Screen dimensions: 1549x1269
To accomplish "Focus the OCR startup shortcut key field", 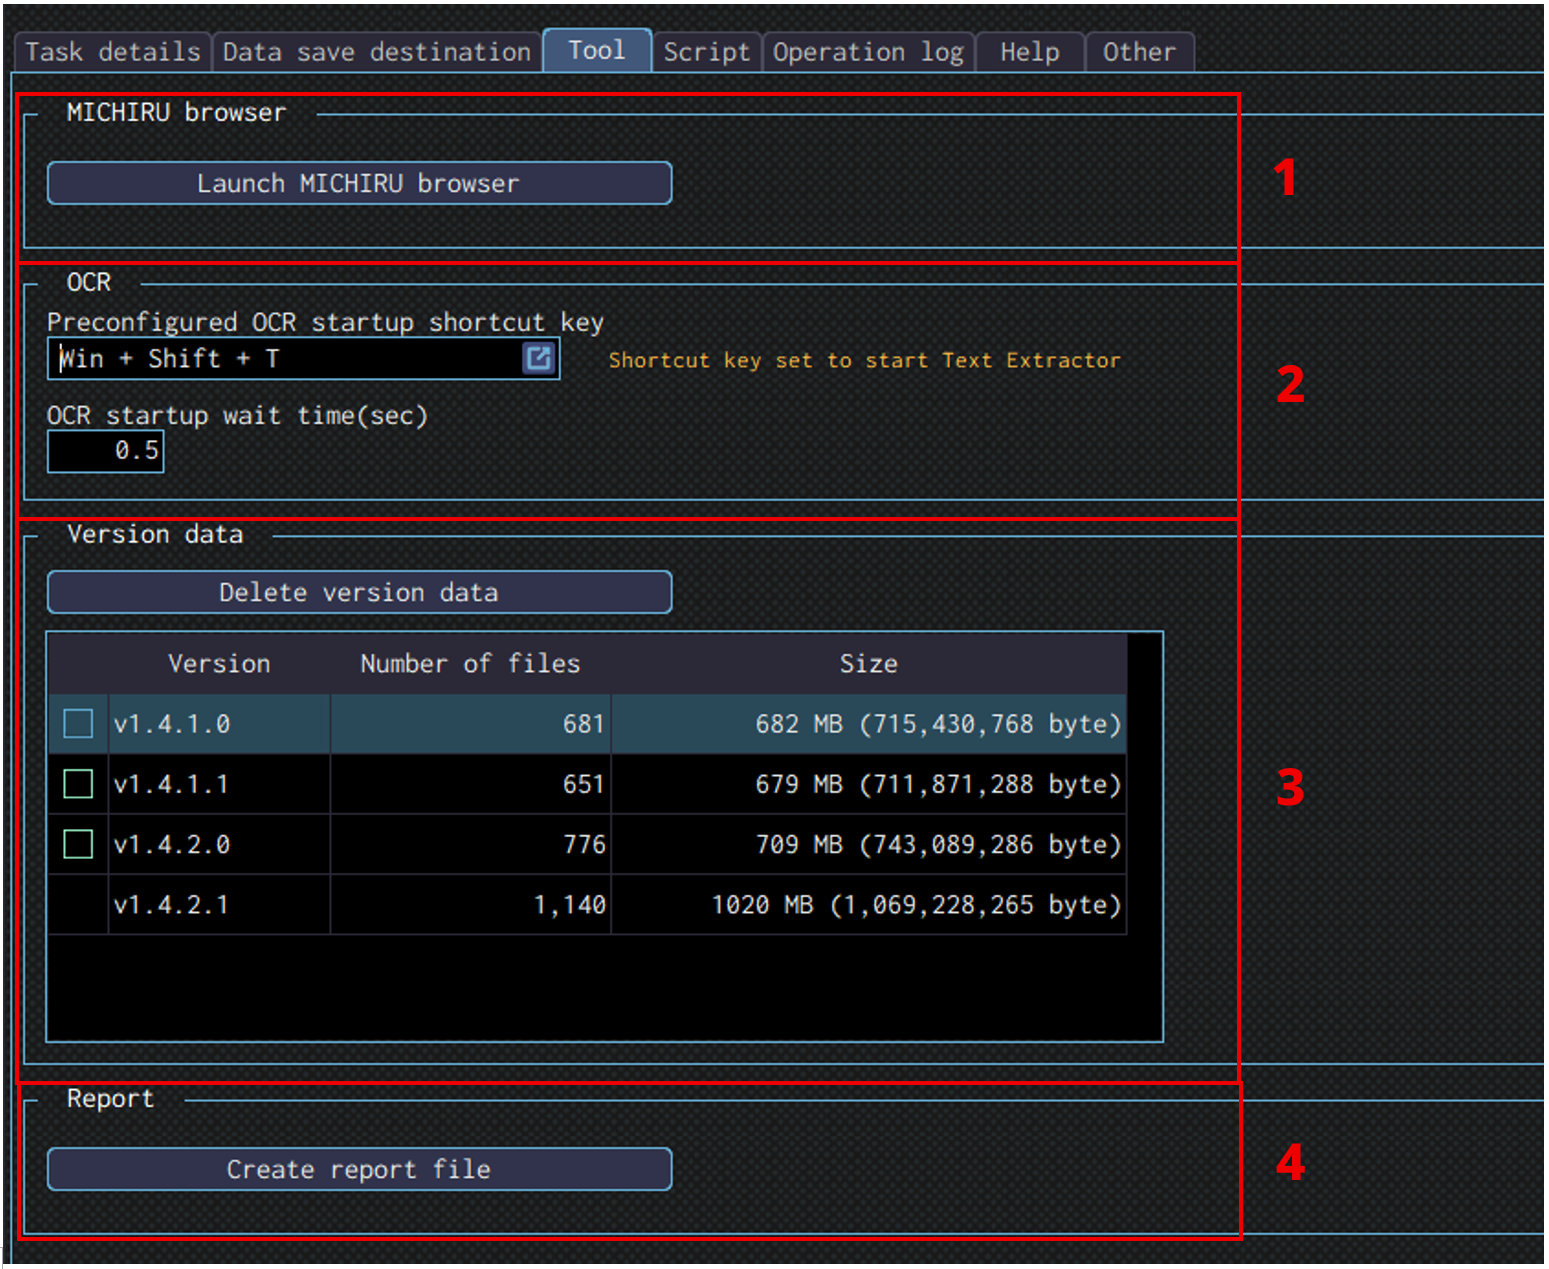I will pyautogui.click(x=285, y=359).
